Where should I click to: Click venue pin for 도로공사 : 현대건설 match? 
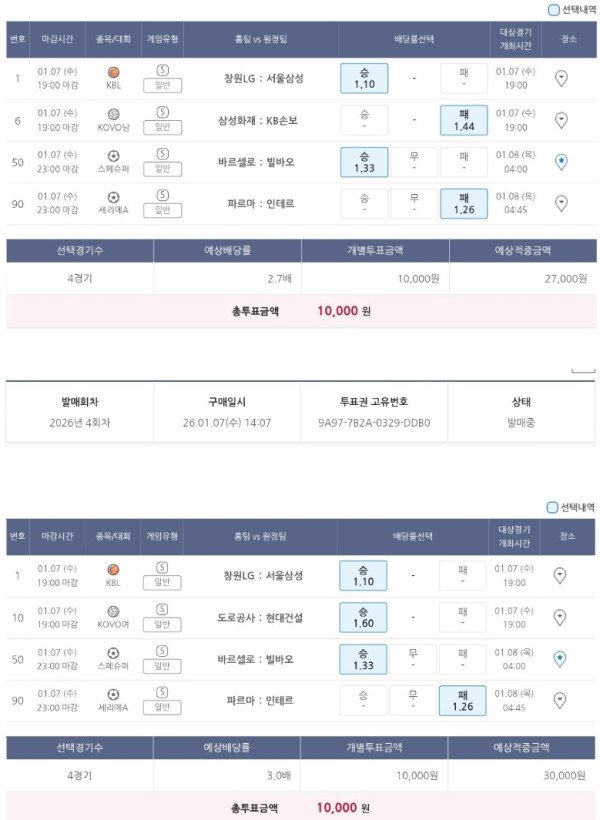[561, 617]
